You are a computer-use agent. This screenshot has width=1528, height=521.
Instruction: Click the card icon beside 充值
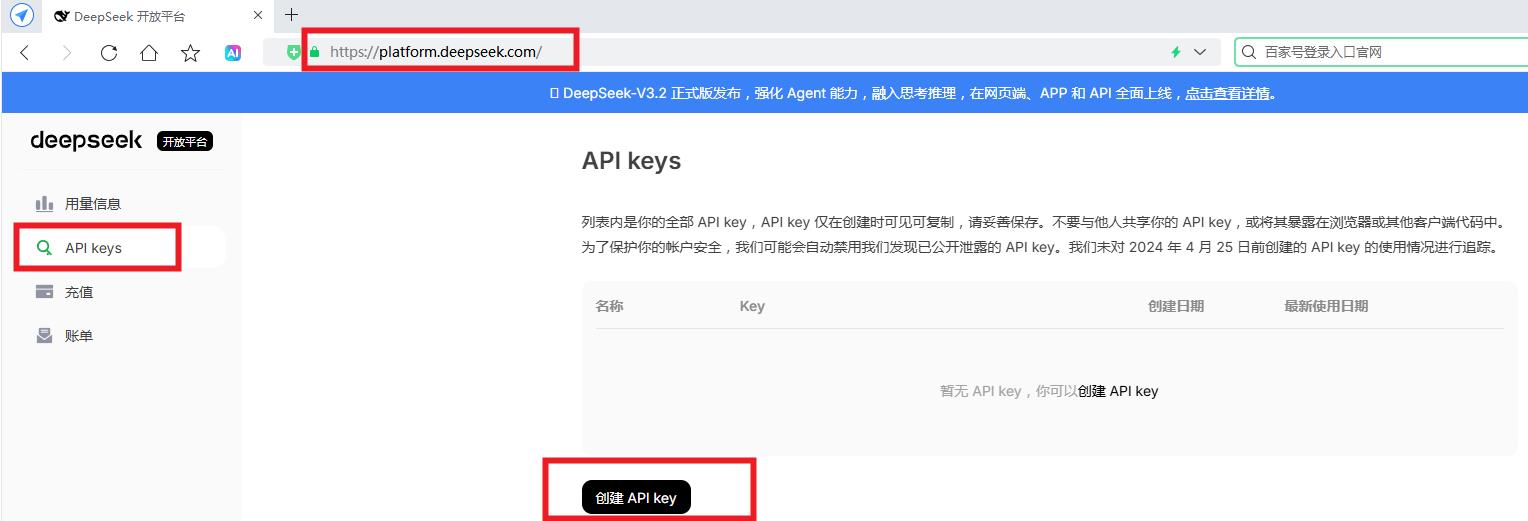click(x=44, y=292)
